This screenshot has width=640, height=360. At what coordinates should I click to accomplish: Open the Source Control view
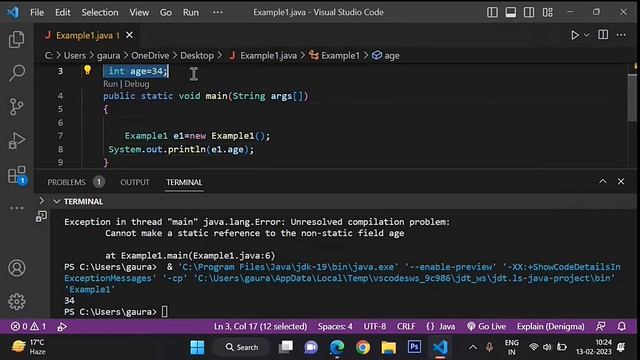pos(16,107)
